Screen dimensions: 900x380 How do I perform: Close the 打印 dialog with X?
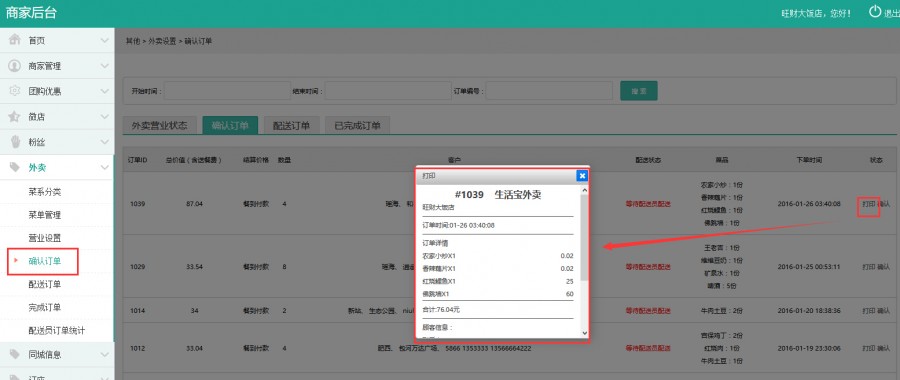coord(582,176)
